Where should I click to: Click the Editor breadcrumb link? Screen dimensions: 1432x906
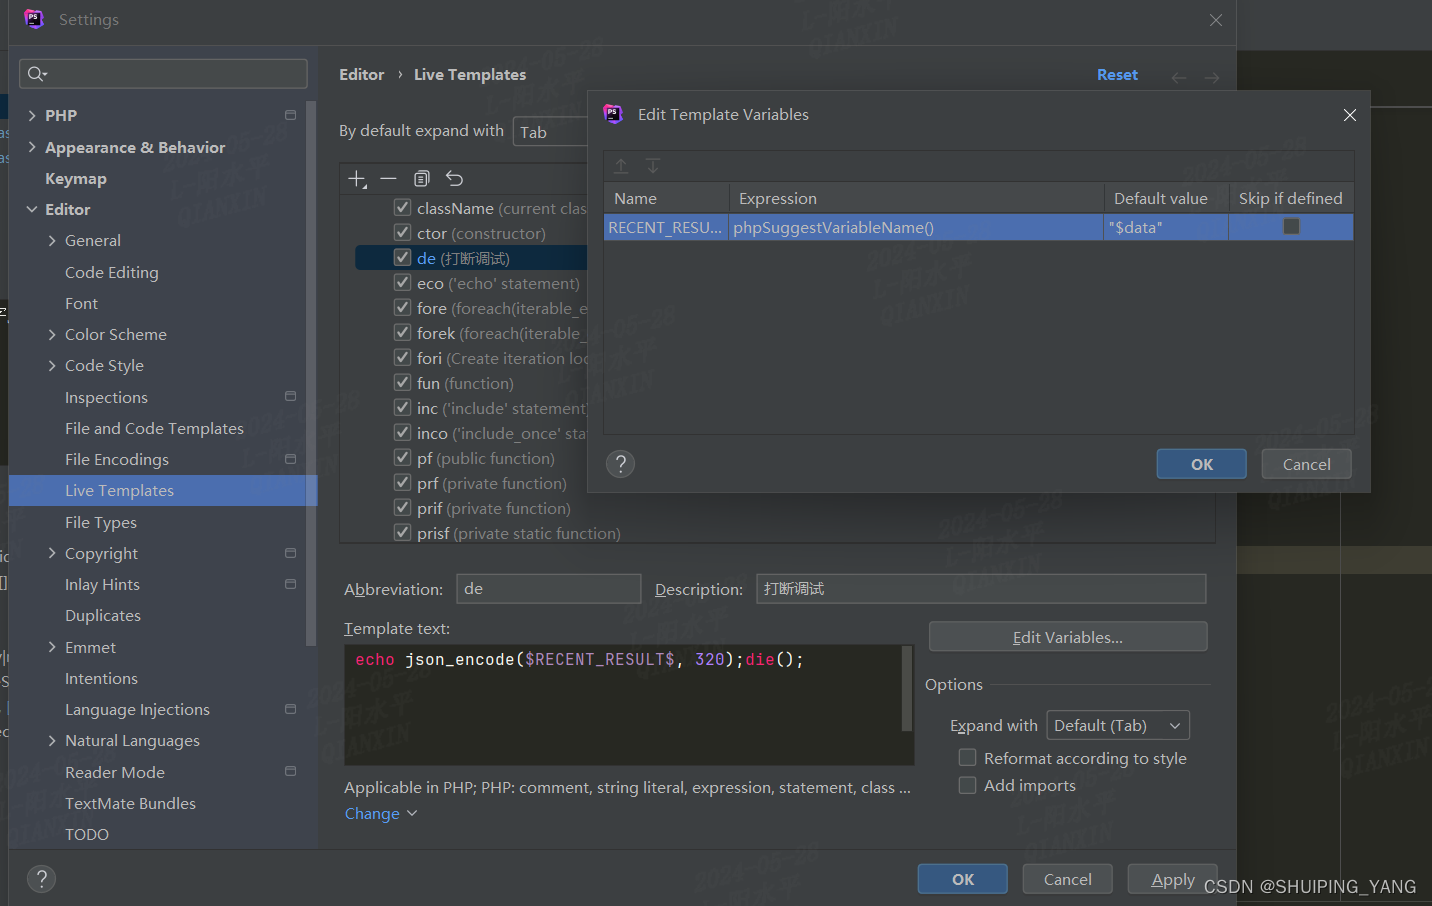(361, 75)
